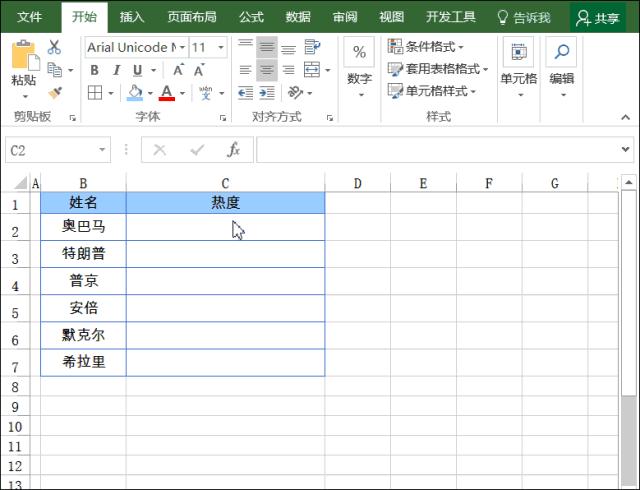Collapse the ribbon with the chevron
The height and width of the screenshot is (490, 640).
click(x=625, y=118)
